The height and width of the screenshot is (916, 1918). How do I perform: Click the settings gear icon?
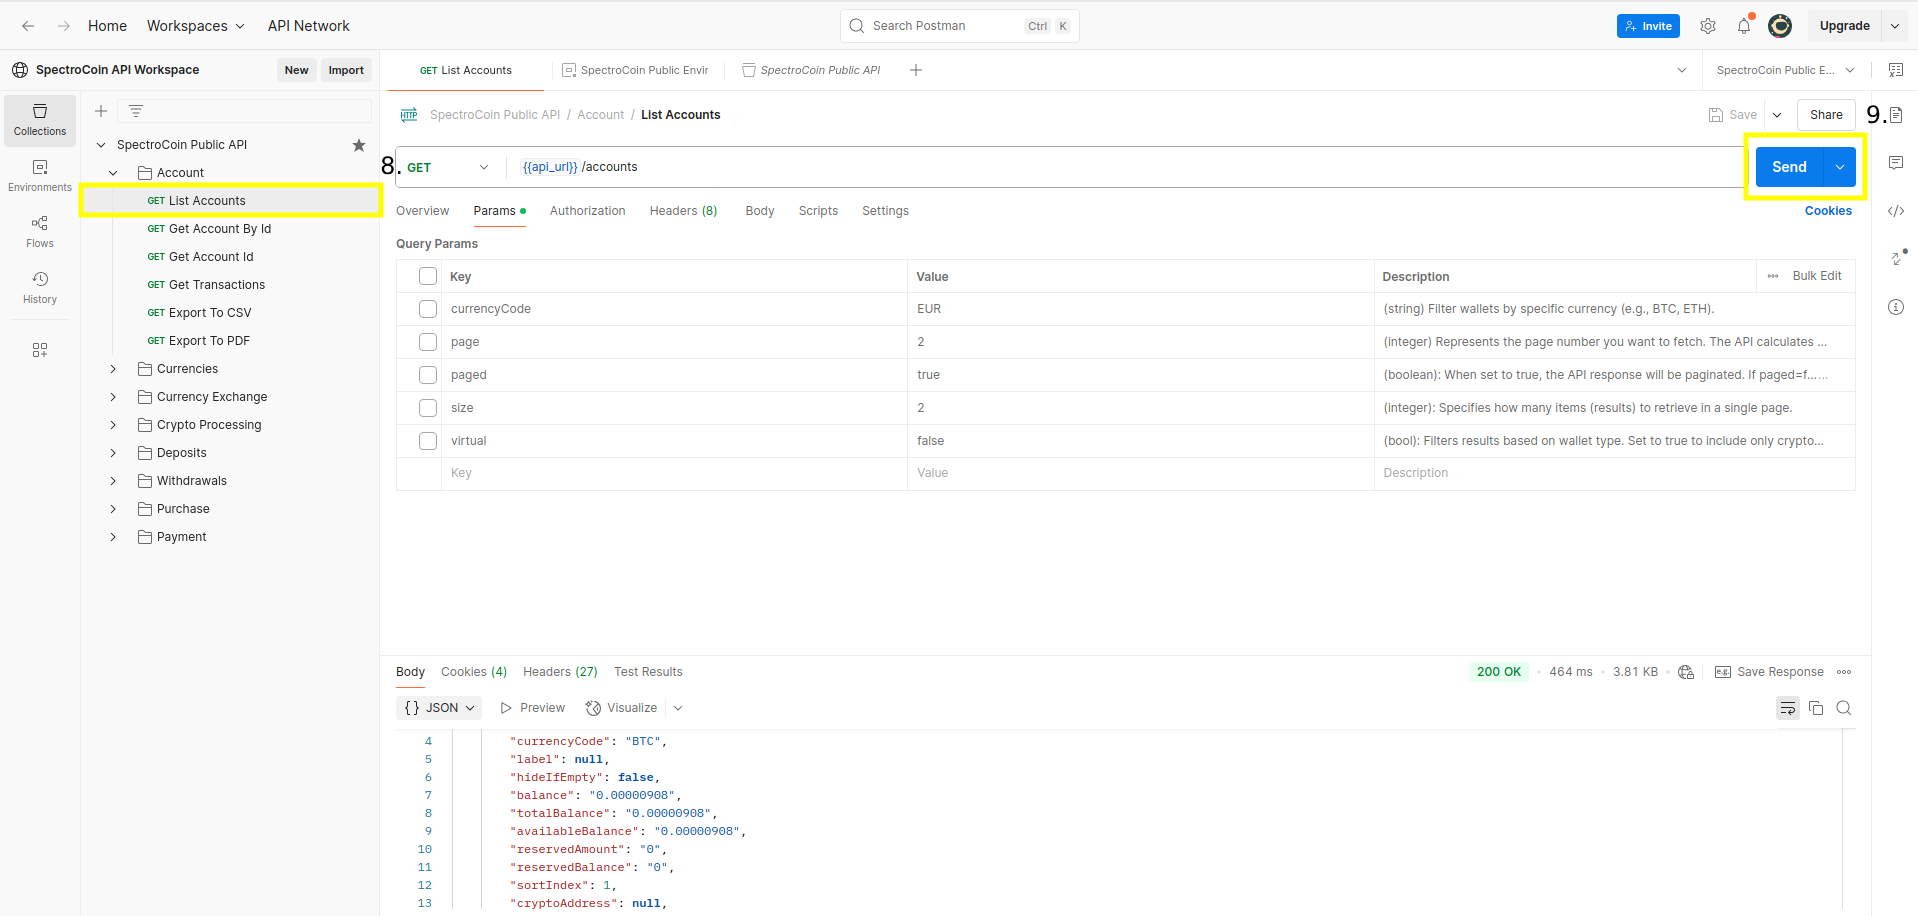tap(1708, 26)
